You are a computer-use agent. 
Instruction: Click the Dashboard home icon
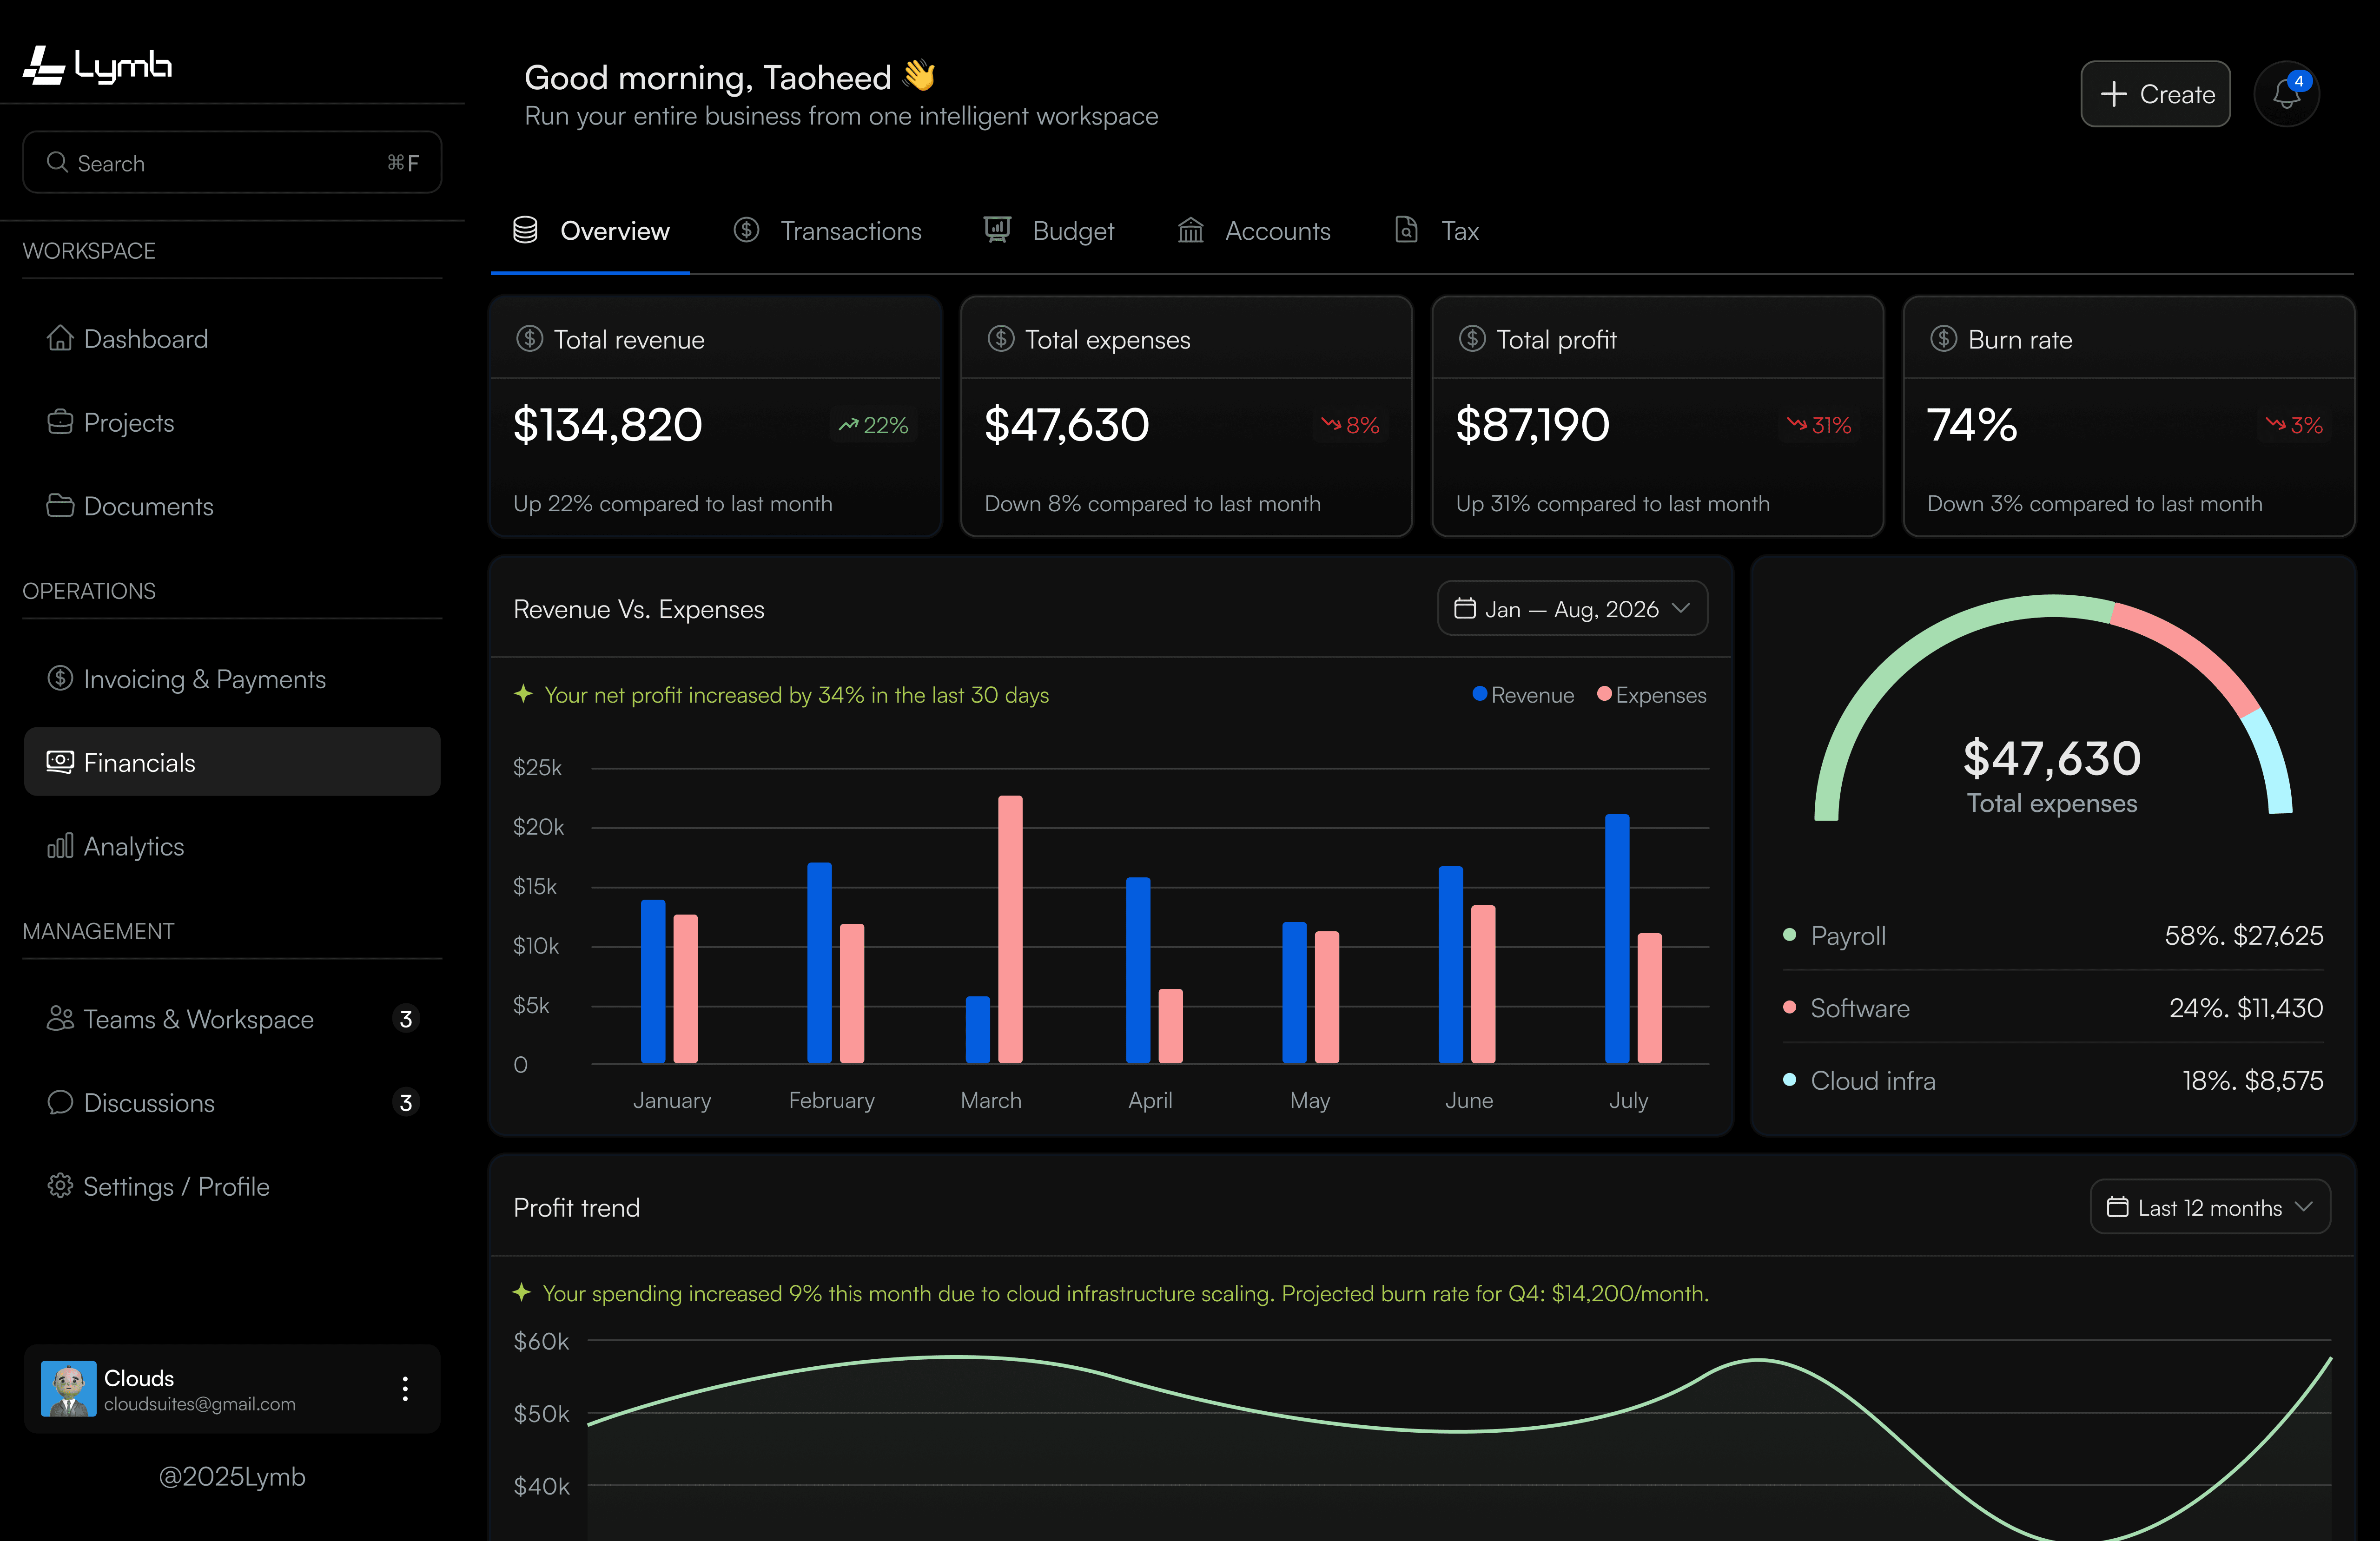(60, 339)
